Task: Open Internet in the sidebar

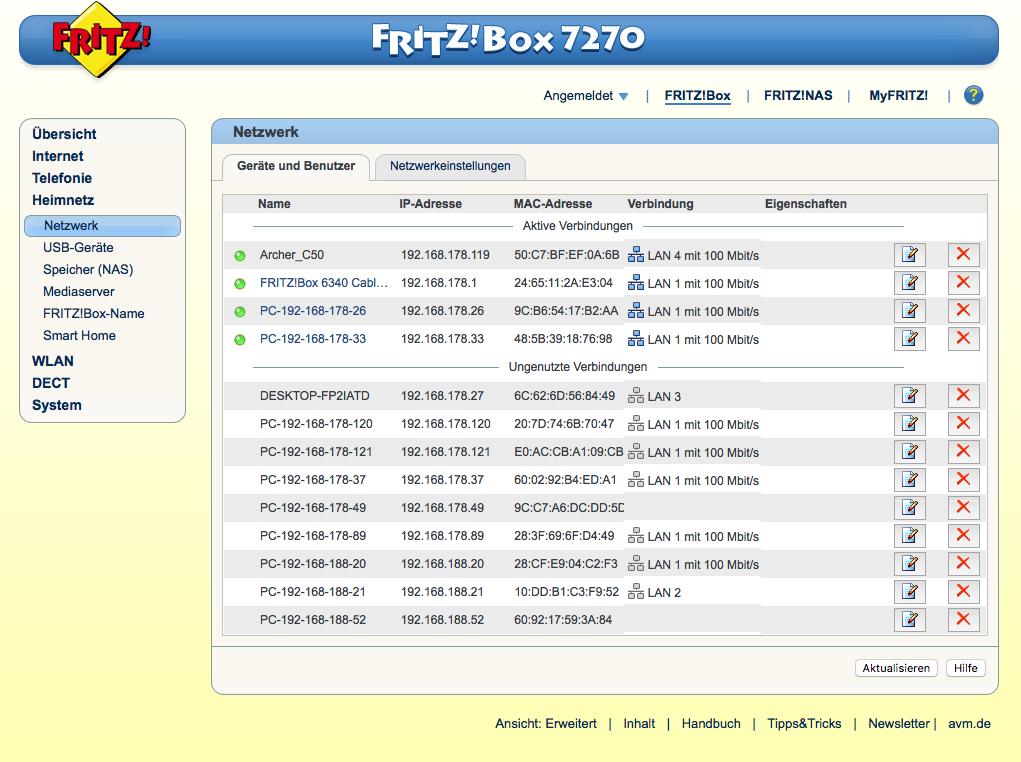Action: click(57, 156)
